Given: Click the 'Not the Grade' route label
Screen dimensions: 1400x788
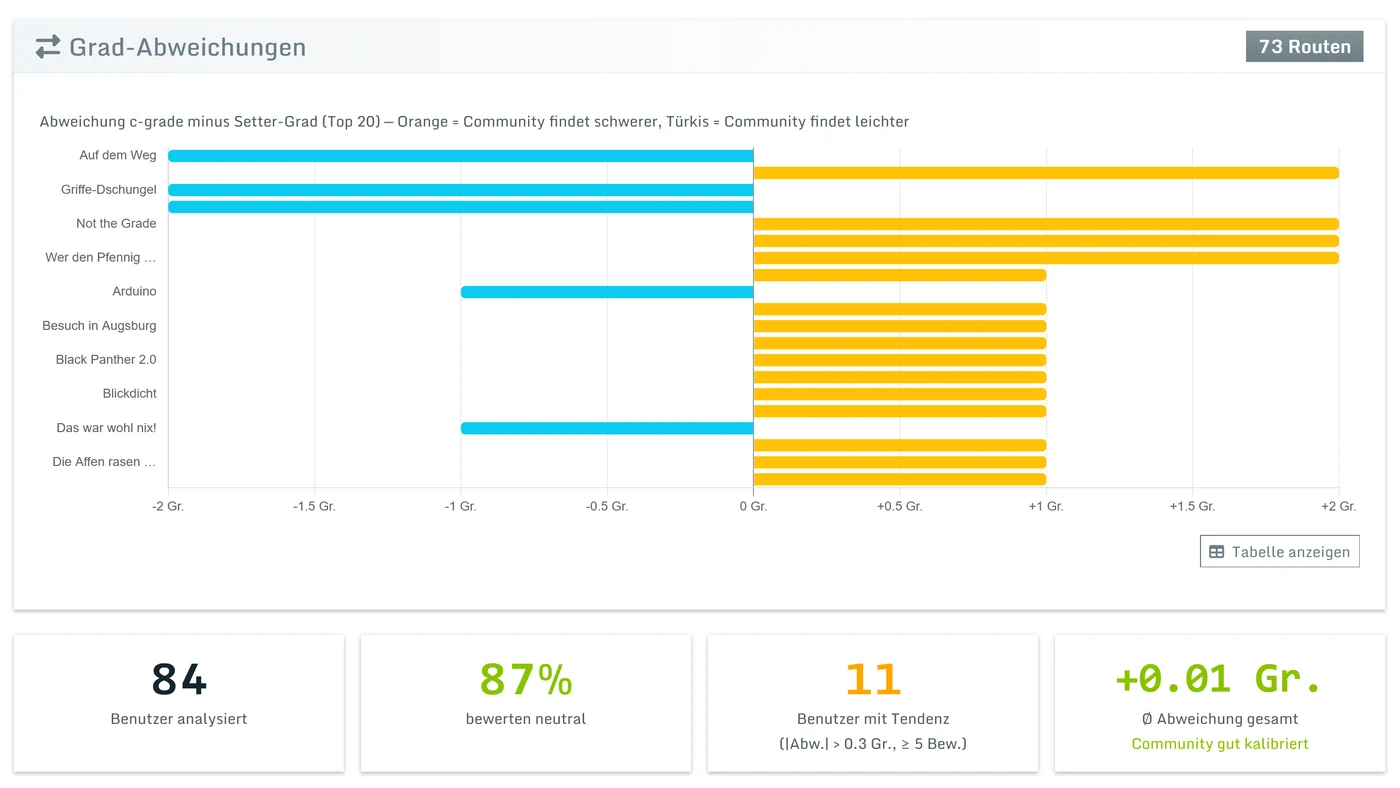Looking at the screenshot, I should tap(116, 224).
